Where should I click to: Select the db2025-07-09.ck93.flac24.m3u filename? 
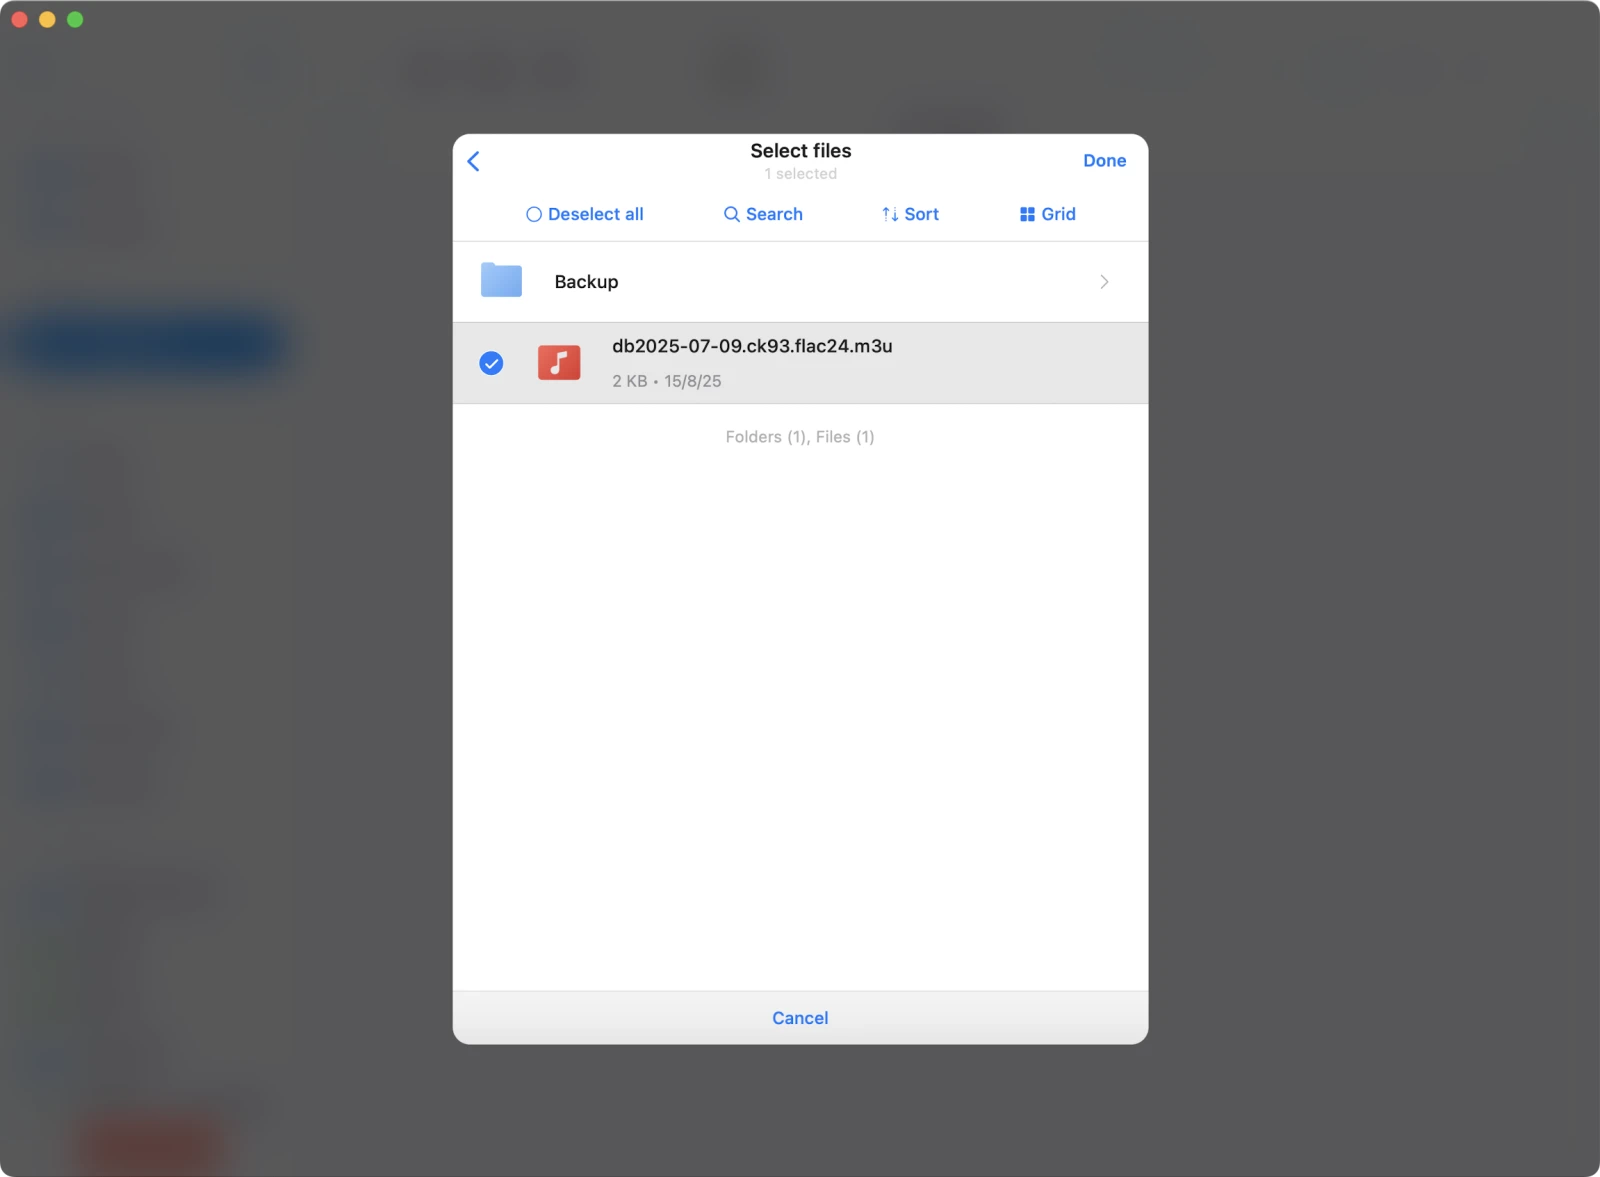pos(752,346)
